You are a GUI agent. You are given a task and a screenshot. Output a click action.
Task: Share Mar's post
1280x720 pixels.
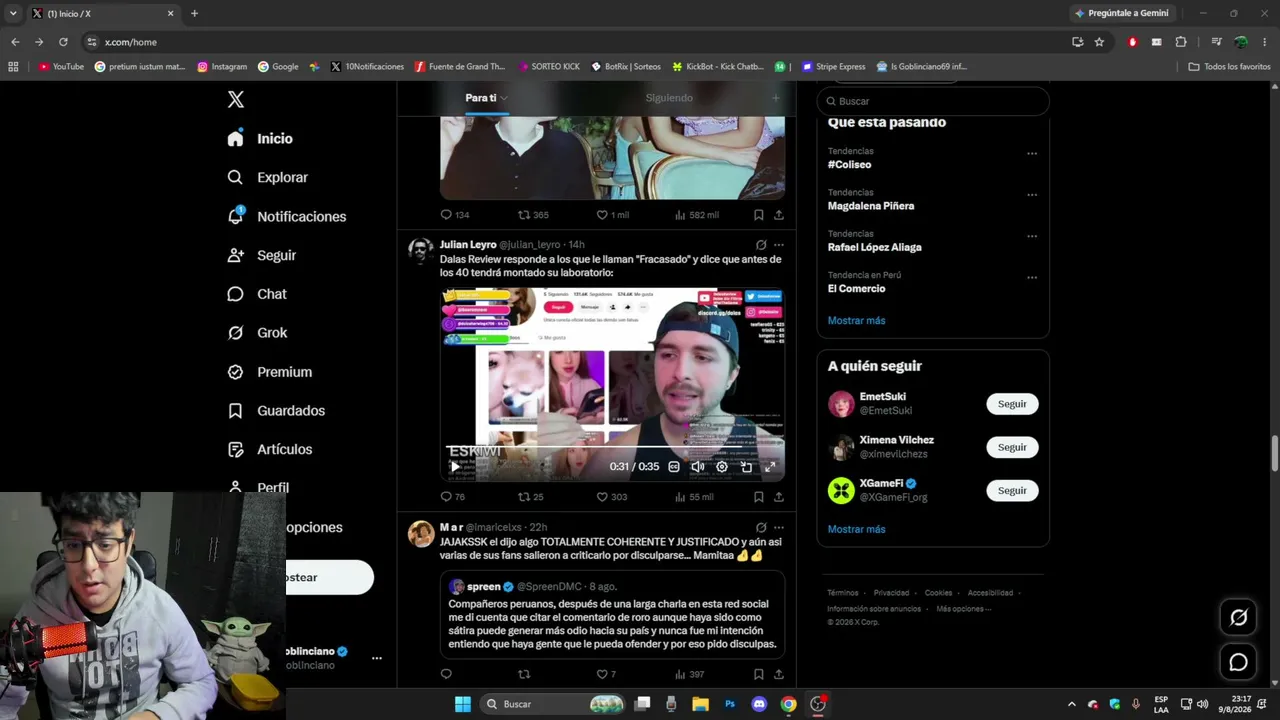(778, 674)
